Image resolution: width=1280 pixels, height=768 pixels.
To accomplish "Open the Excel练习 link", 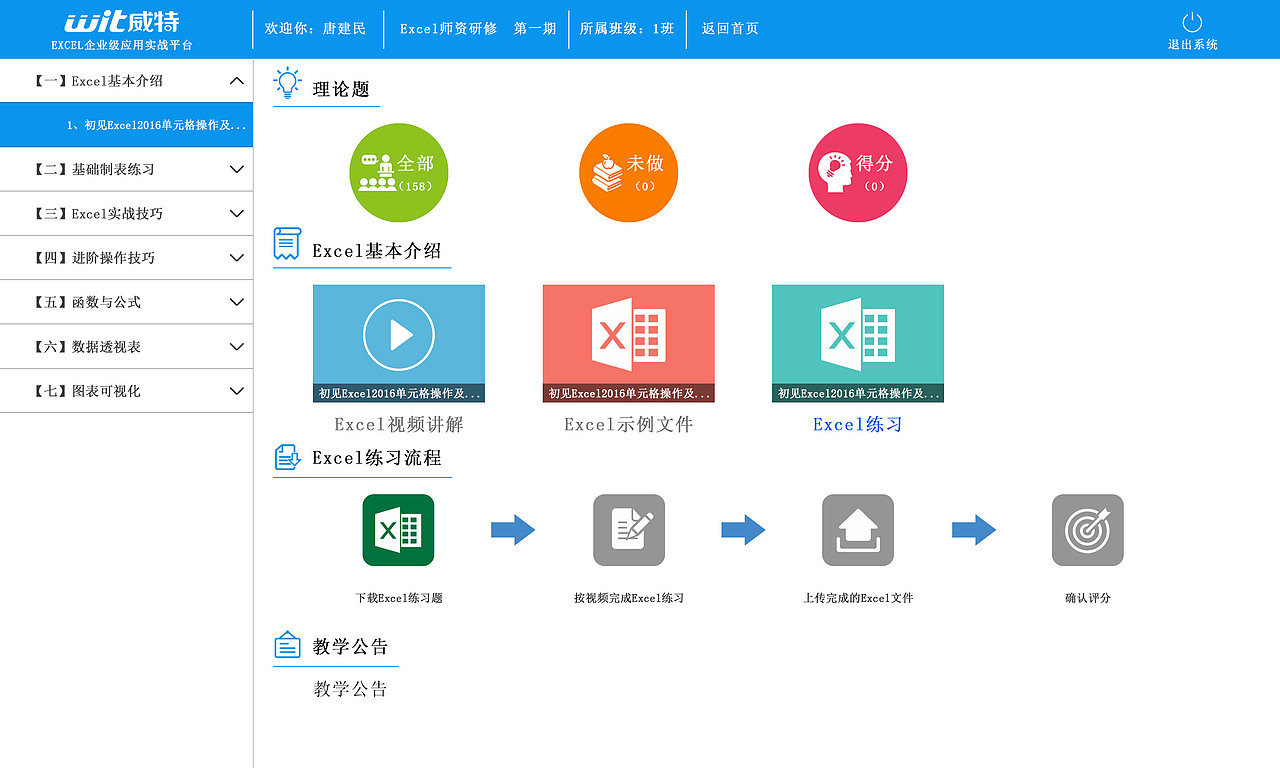I will 857,425.
